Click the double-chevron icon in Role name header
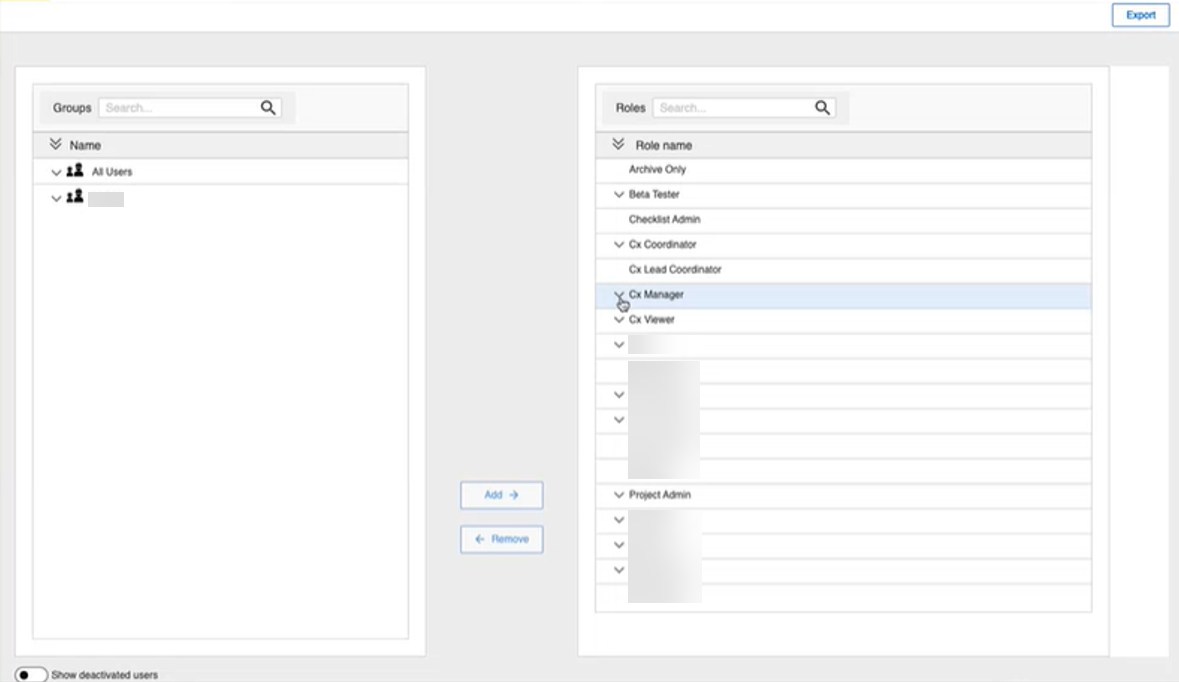Viewport: 1179px width, 682px height. pos(618,145)
